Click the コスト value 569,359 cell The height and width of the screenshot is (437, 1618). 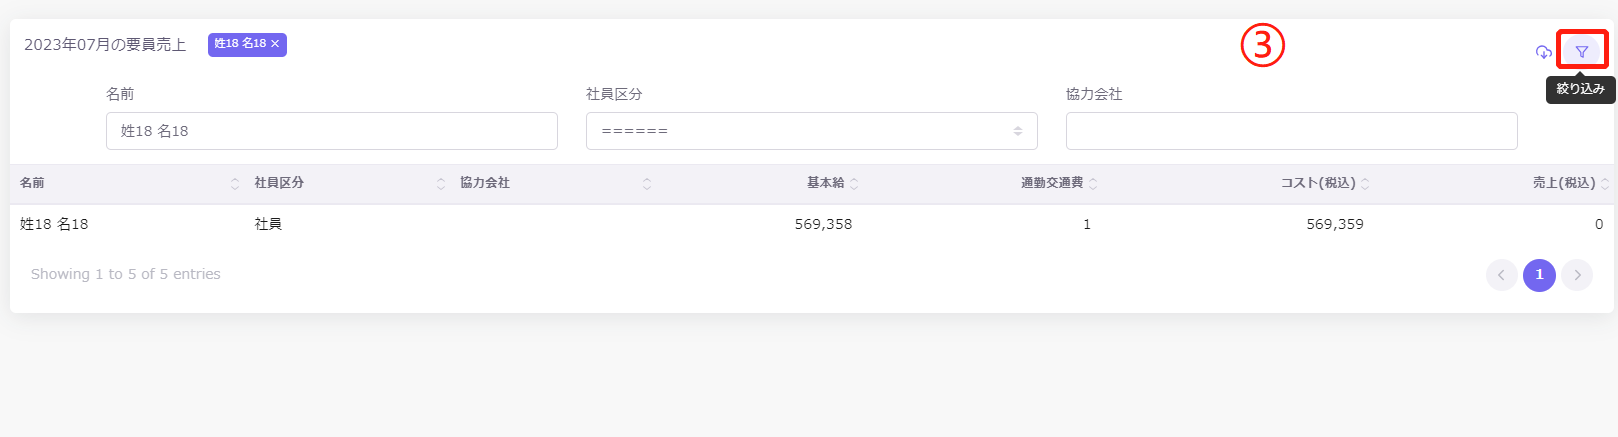click(1334, 224)
